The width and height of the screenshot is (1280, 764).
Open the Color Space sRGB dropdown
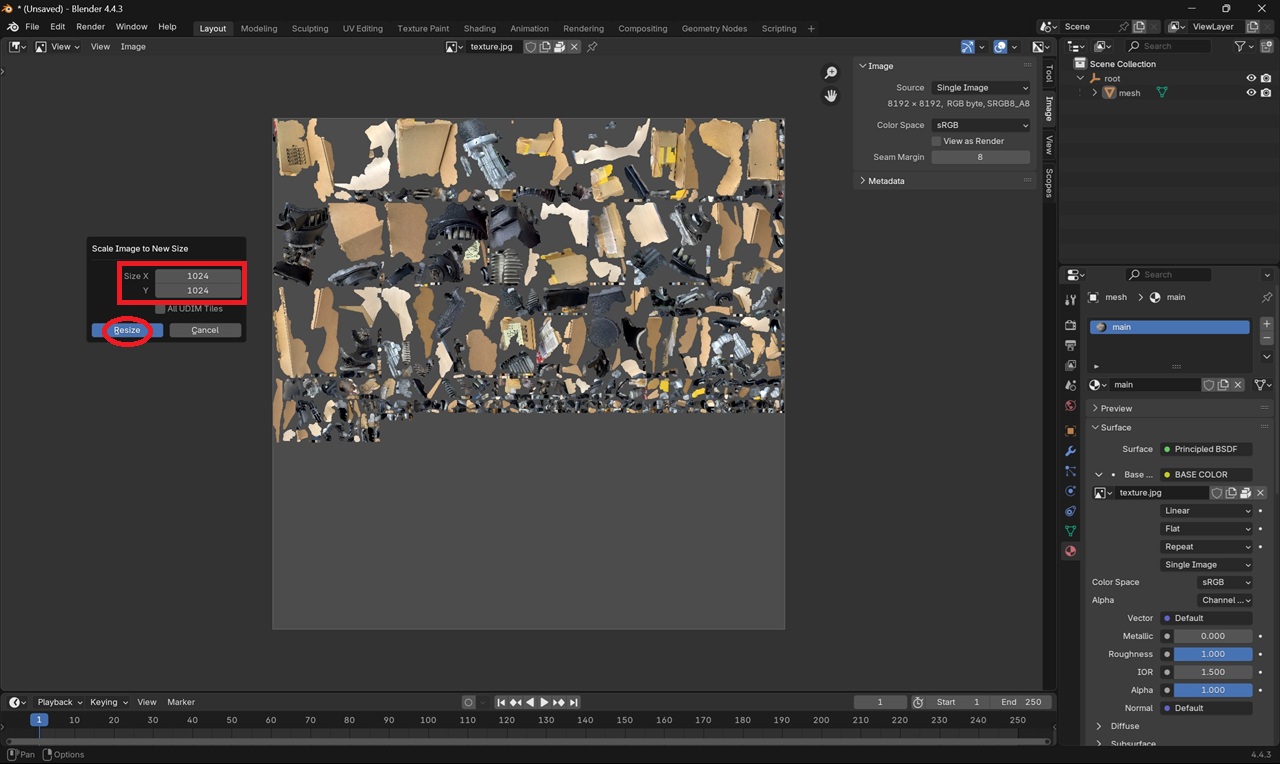point(980,125)
